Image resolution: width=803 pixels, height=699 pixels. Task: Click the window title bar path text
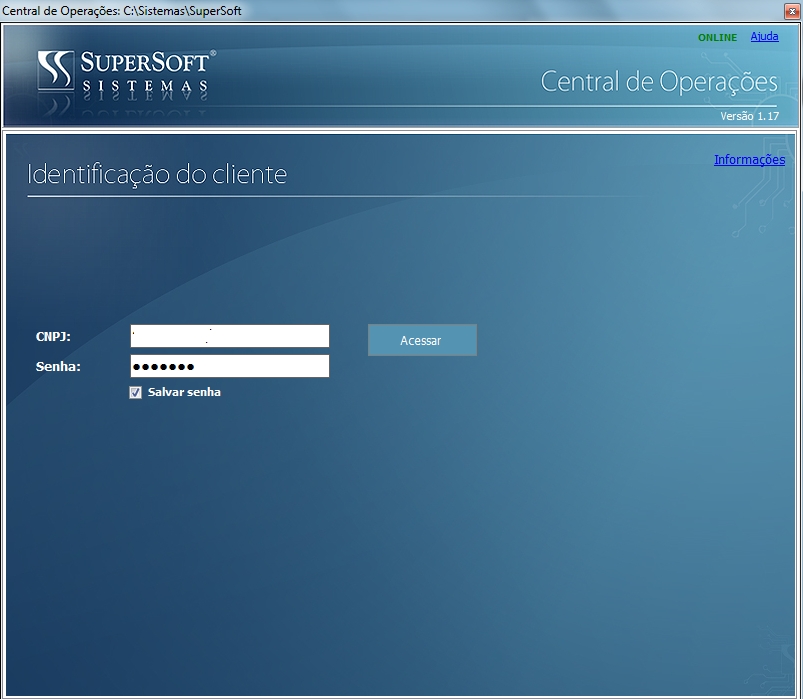click(x=122, y=11)
